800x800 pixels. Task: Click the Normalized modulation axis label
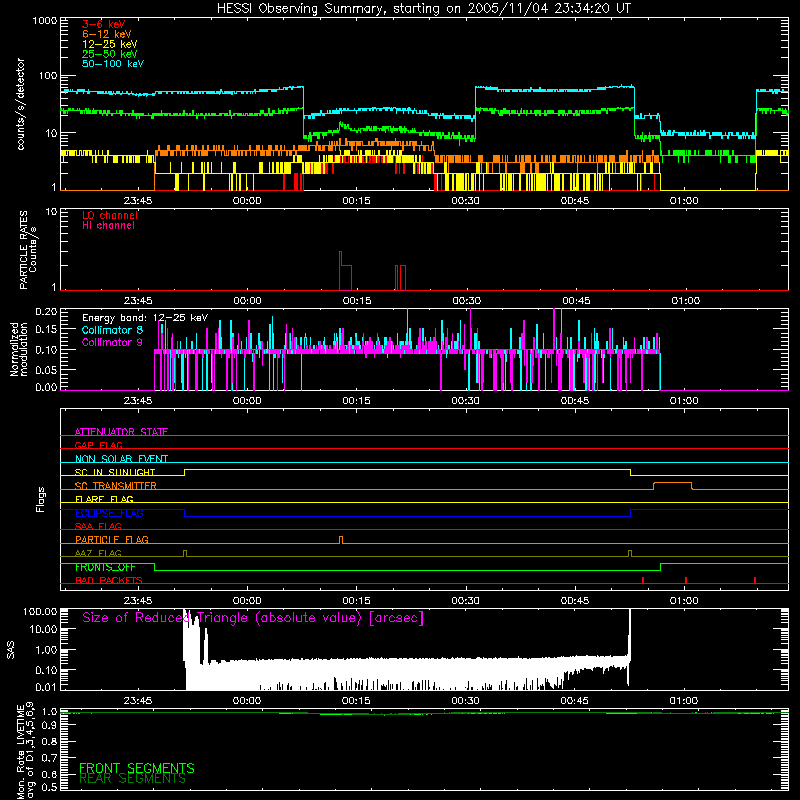[19, 349]
